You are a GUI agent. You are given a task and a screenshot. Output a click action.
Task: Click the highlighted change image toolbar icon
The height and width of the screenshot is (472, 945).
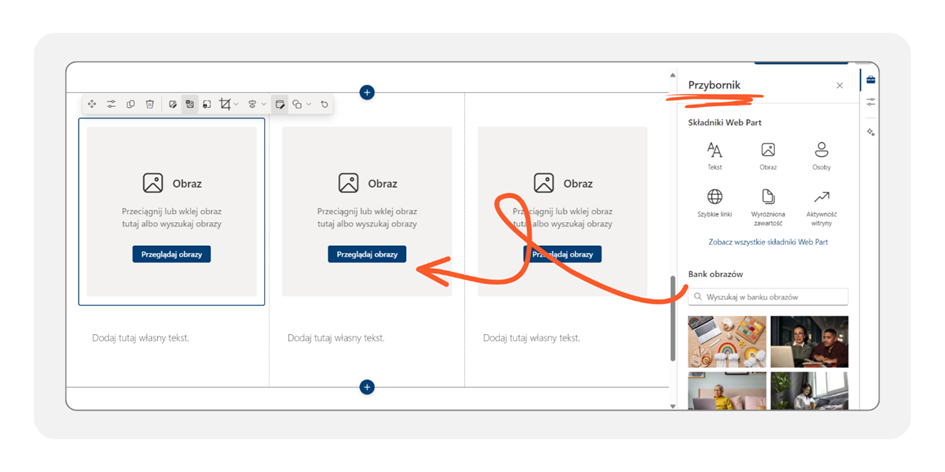tap(189, 104)
